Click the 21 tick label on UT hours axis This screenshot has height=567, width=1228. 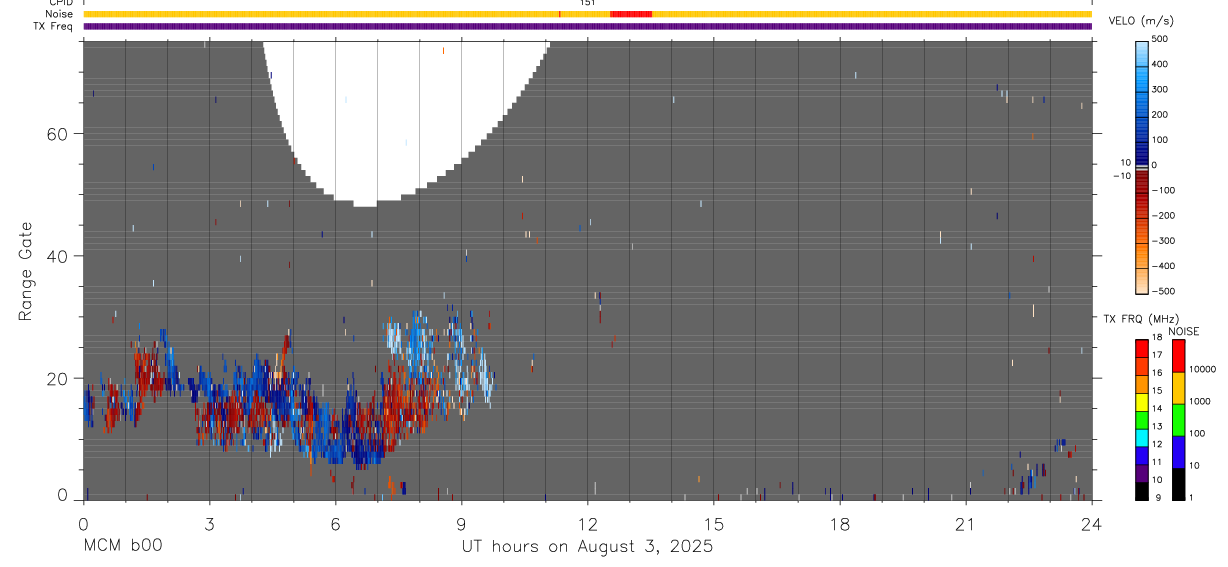(965, 524)
